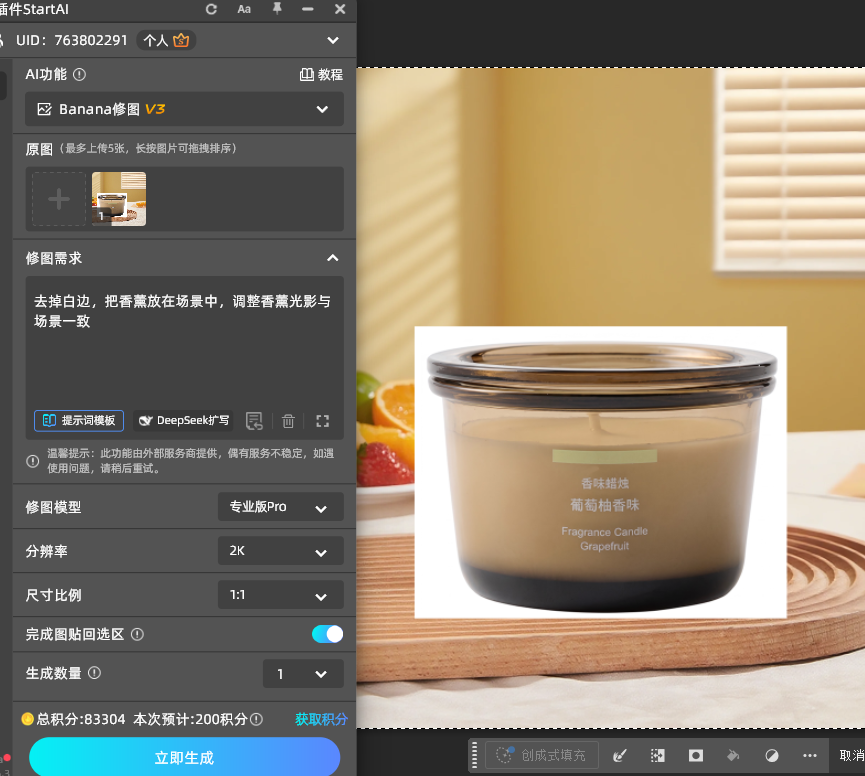
Task: Select the uploaded candle scene thumbnail
Action: (x=119, y=199)
